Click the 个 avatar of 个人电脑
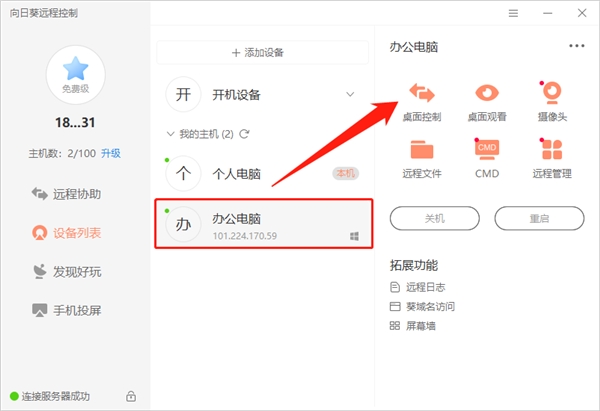The height and width of the screenshot is (411, 600). 183,173
